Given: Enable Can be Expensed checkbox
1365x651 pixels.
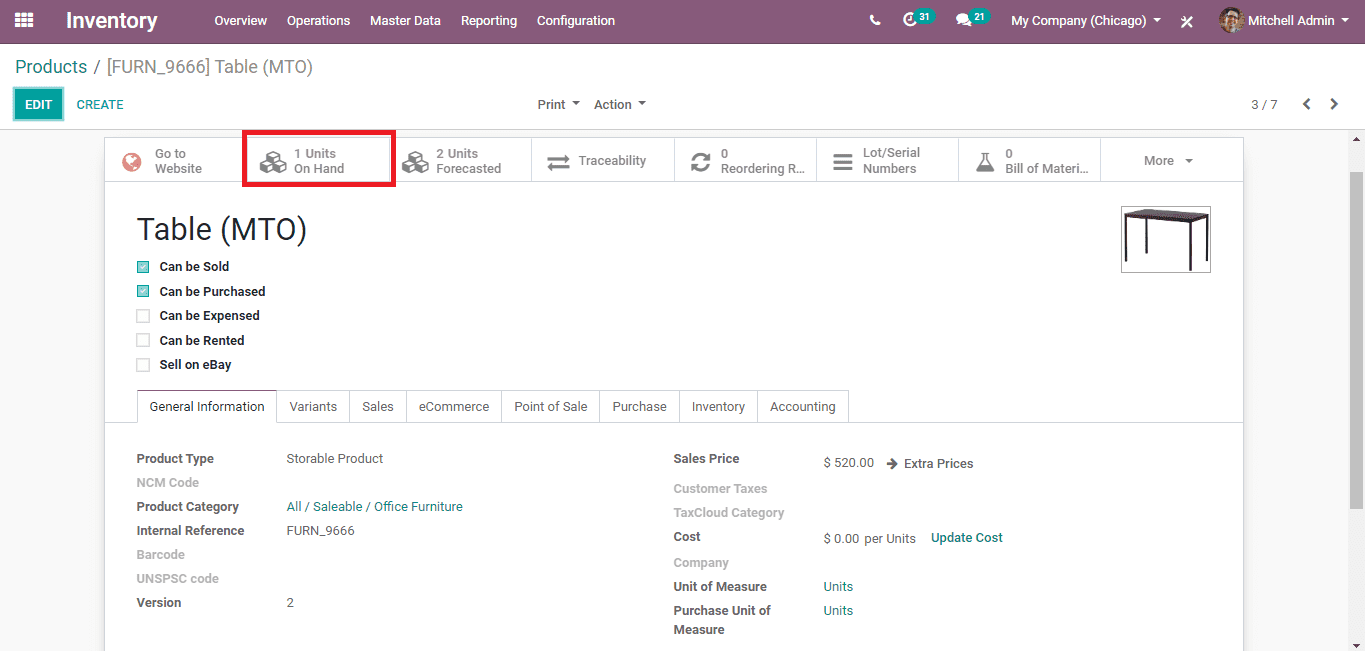Looking at the screenshot, I should 143,316.
